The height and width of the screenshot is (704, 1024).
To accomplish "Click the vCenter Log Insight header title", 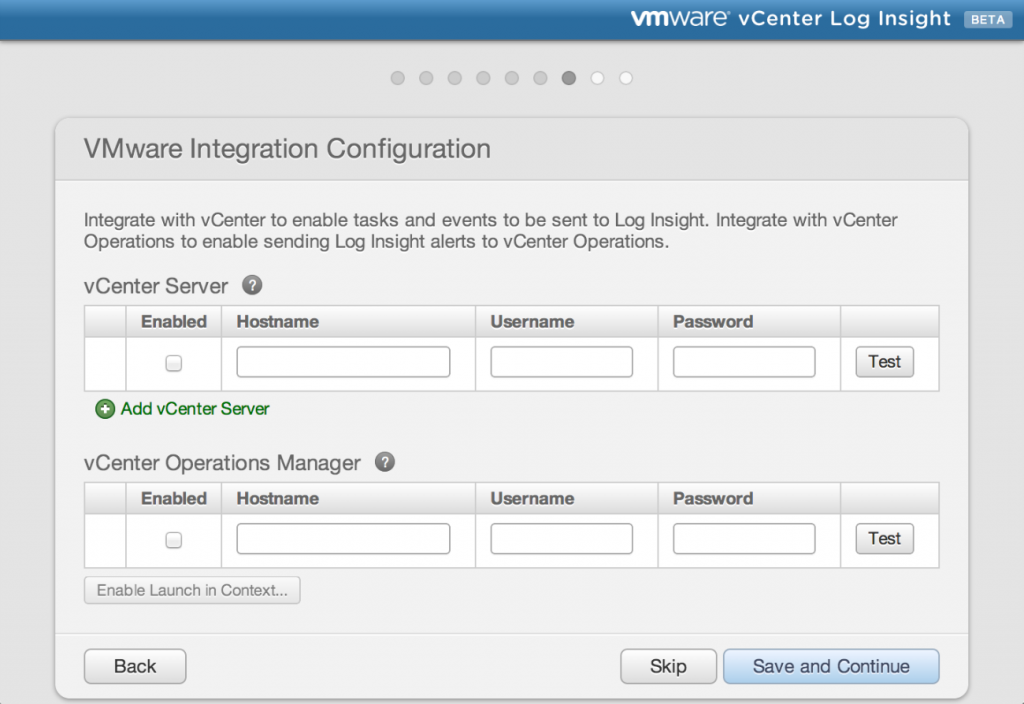I will (x=844, y=19).
